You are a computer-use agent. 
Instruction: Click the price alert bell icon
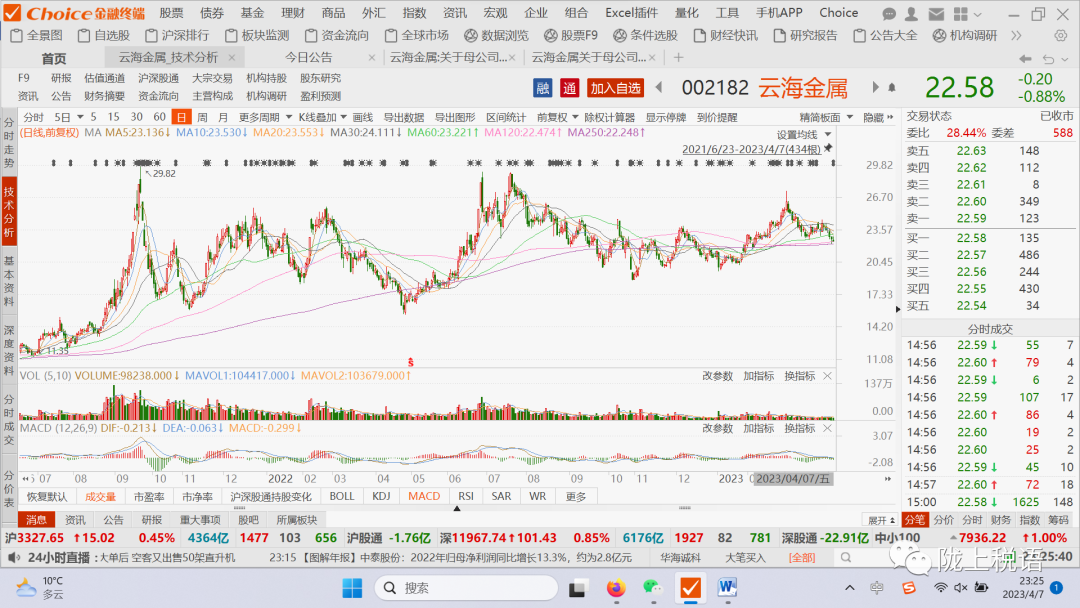(892, 88)
